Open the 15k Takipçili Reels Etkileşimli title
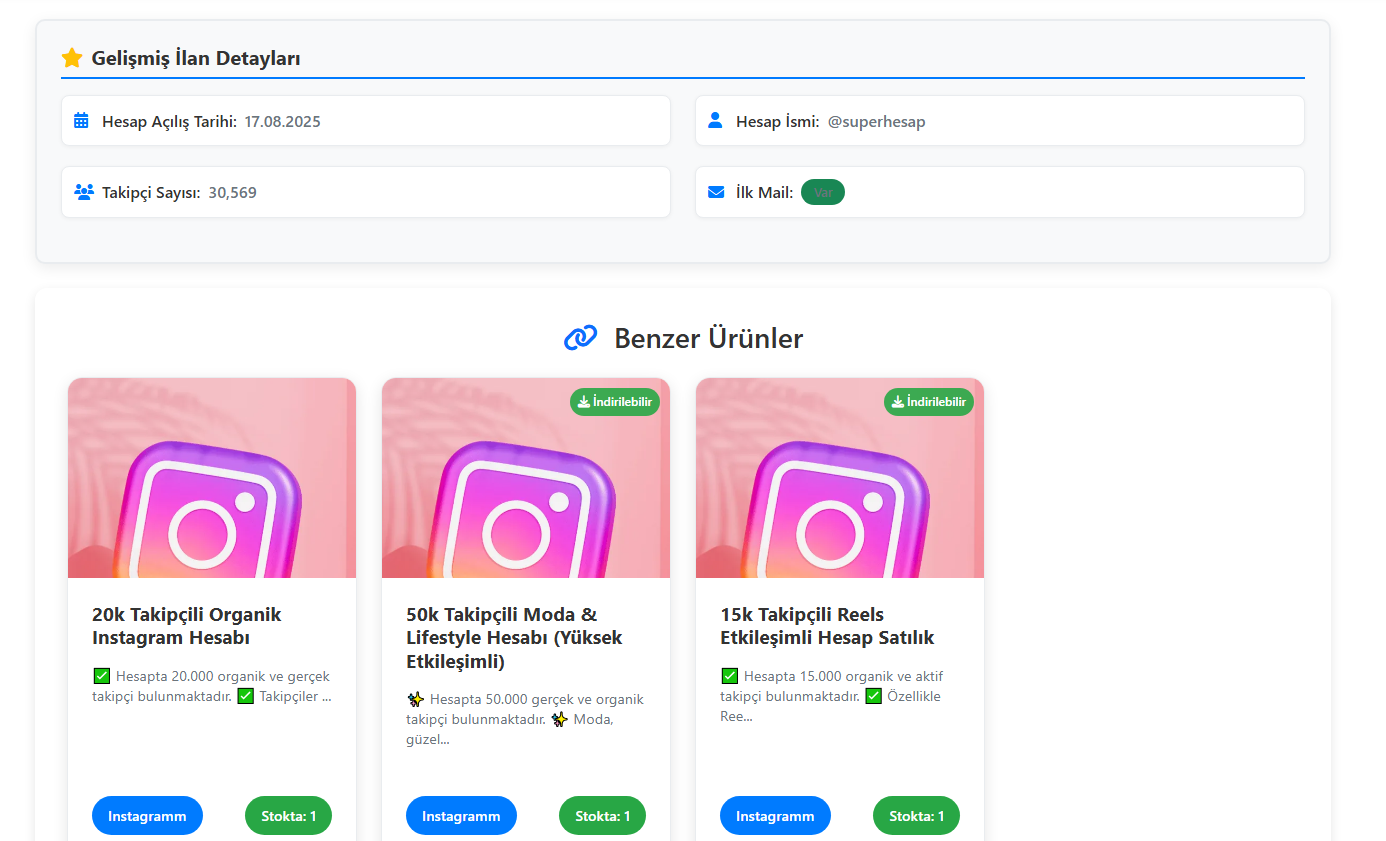Screen dimensions: 1386x841 point(827,626)
